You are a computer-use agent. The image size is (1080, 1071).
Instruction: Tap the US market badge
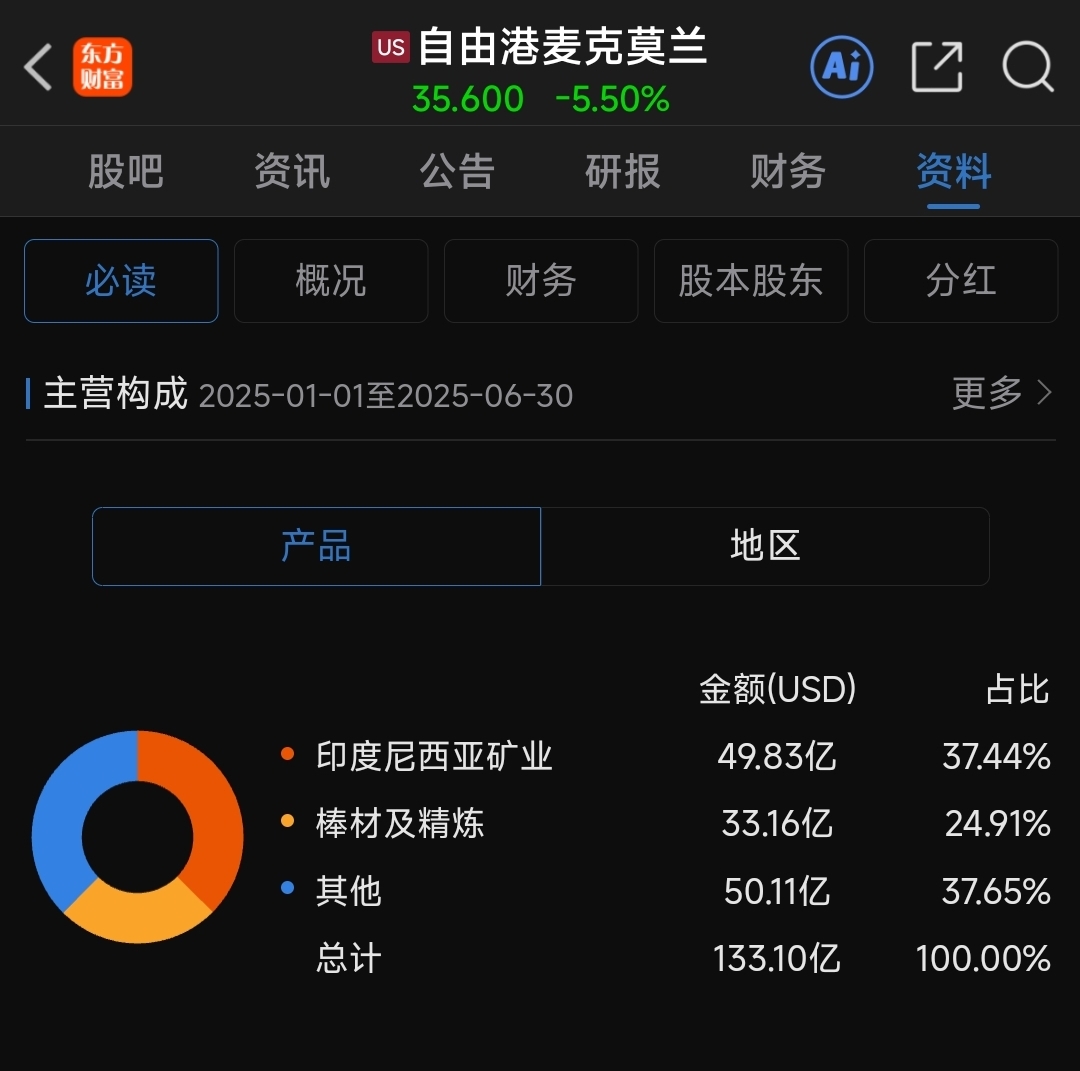point(391,47)
